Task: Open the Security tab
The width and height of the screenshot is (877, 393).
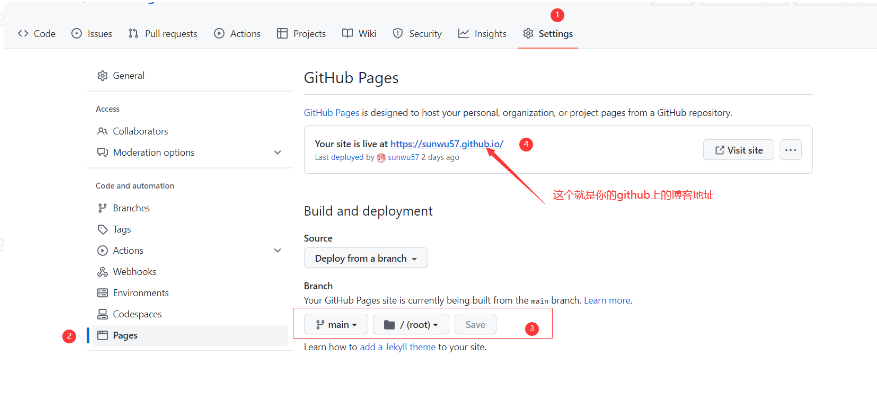Action: pos(417,34)
